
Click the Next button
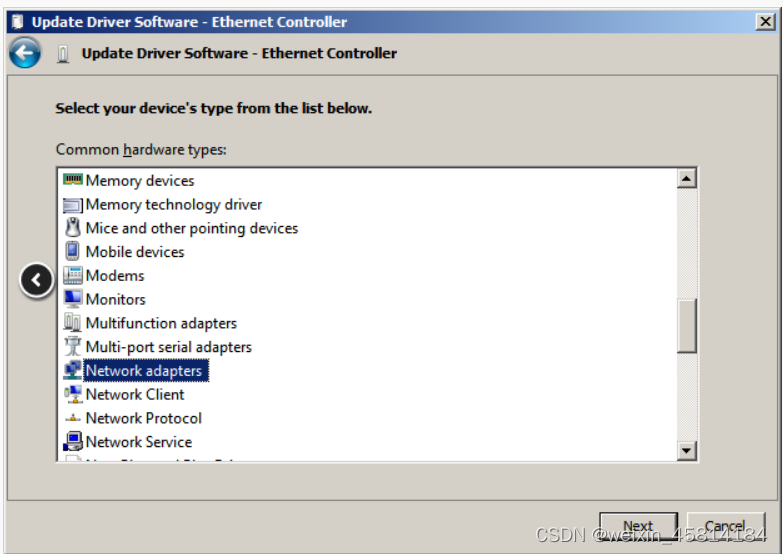click(x=638, y=526)
